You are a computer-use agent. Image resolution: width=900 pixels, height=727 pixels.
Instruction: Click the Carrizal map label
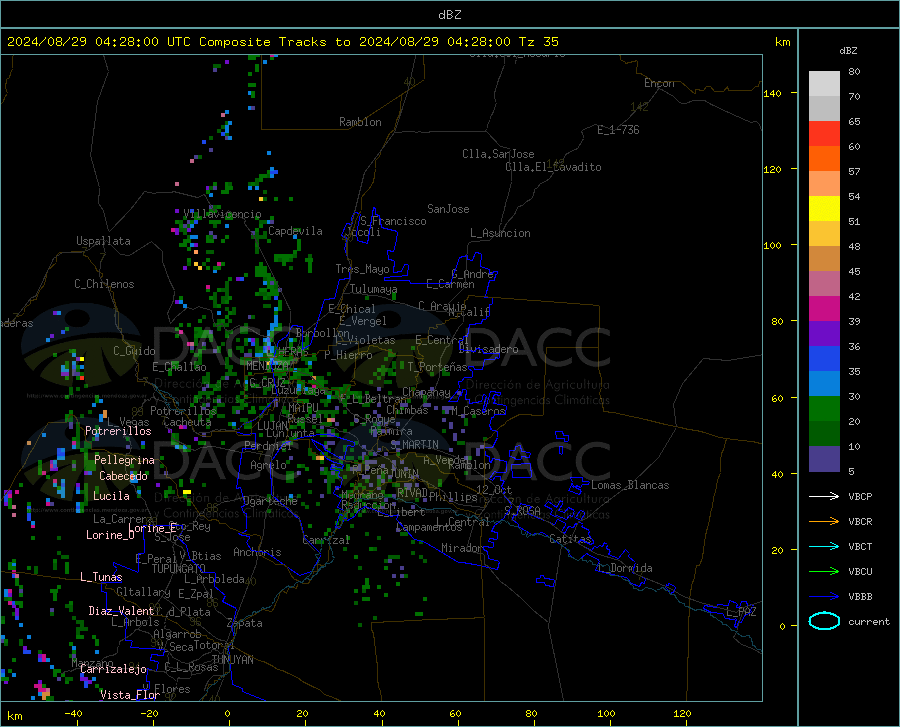point(326,540)
